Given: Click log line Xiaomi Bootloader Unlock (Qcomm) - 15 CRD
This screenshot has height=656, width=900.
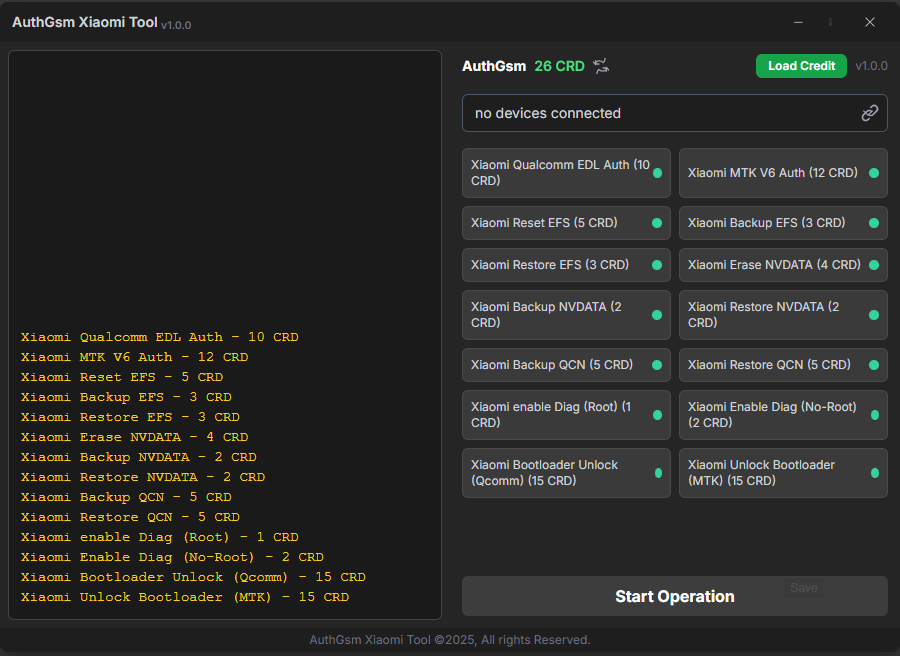Looking at the screenshot, I should (193, 577).
